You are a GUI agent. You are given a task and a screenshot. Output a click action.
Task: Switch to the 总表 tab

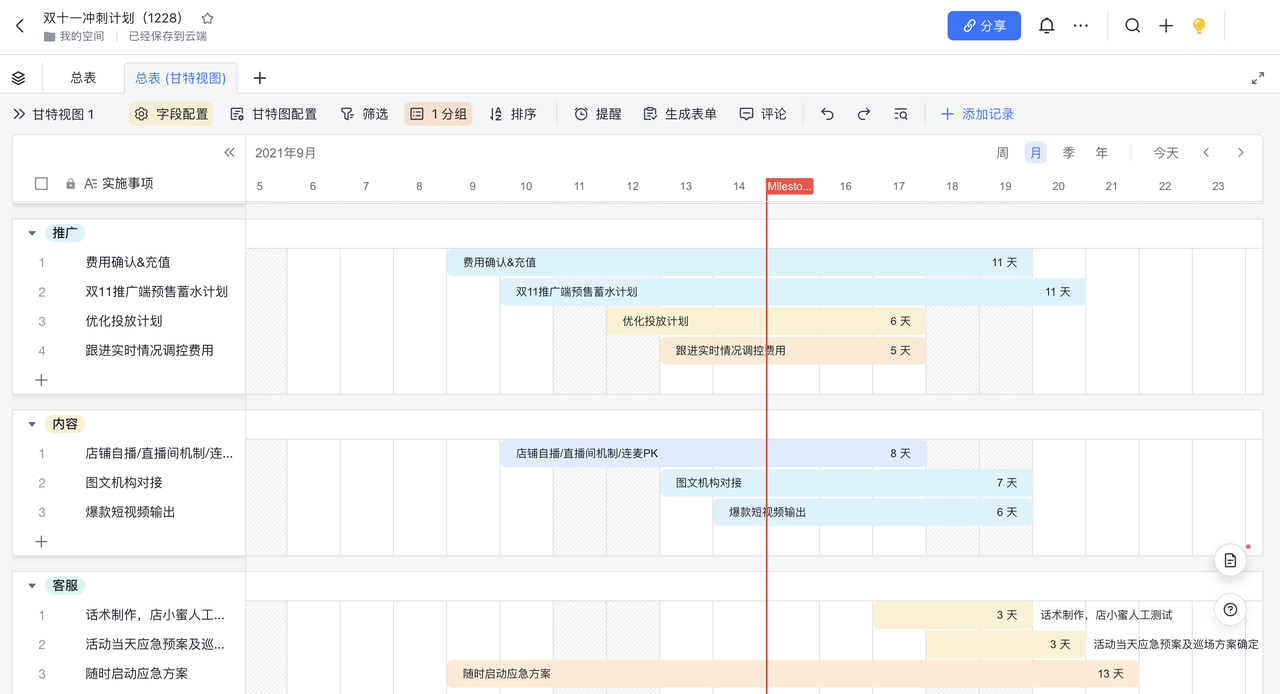pos(83,78)
